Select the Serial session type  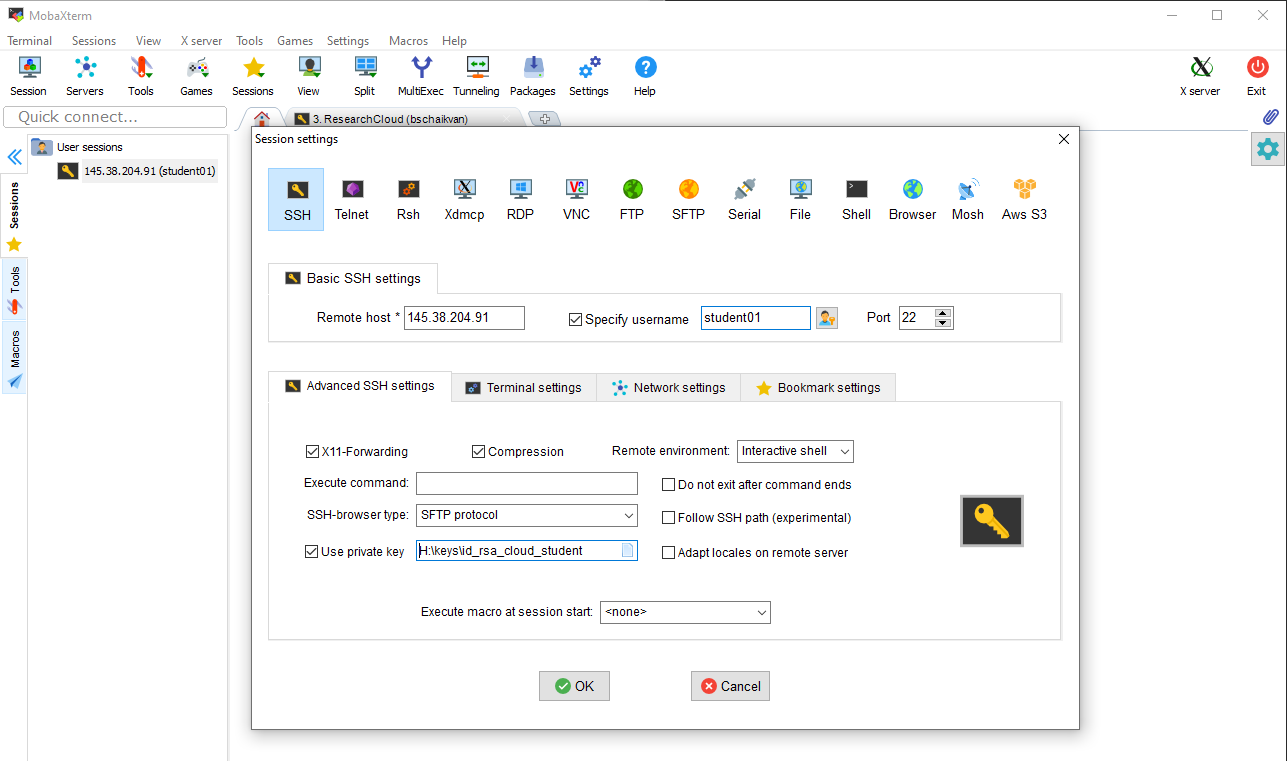pos(744,199)
